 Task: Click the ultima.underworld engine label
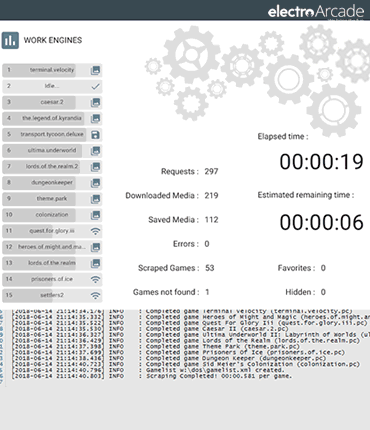point(52,150)
